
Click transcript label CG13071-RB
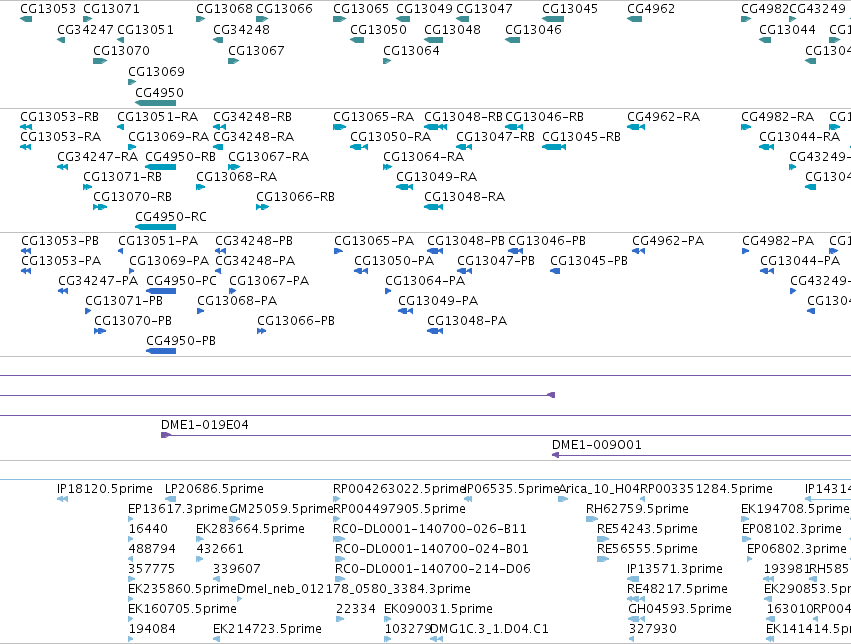coord(123,177)
